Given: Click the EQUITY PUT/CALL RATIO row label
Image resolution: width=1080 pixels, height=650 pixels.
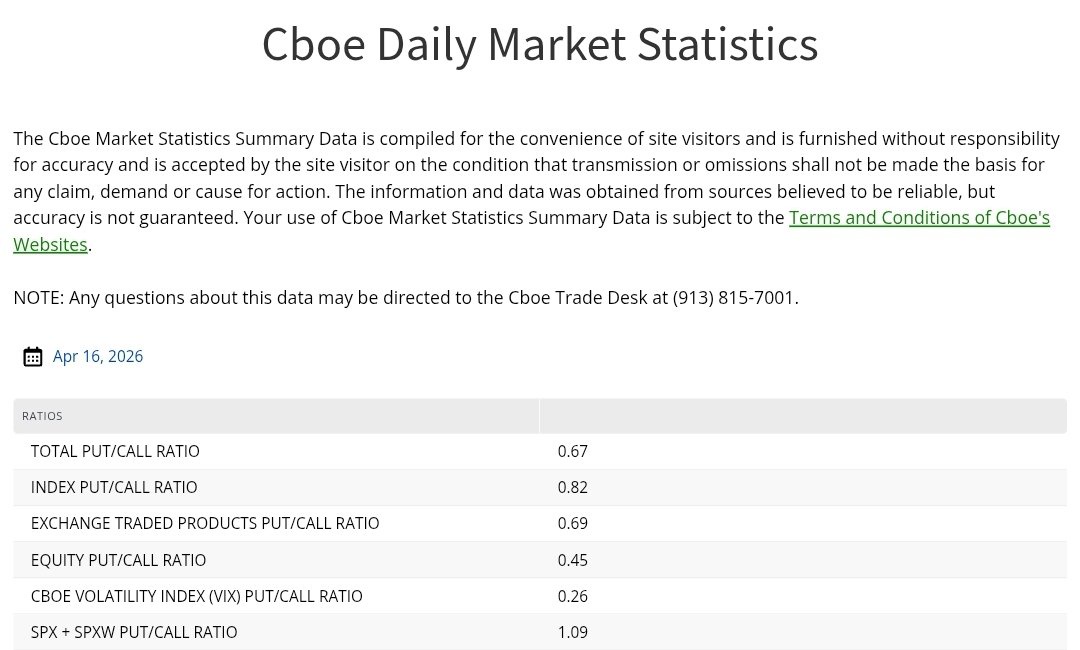Looking at the screenshot, I should coord(118,560).
